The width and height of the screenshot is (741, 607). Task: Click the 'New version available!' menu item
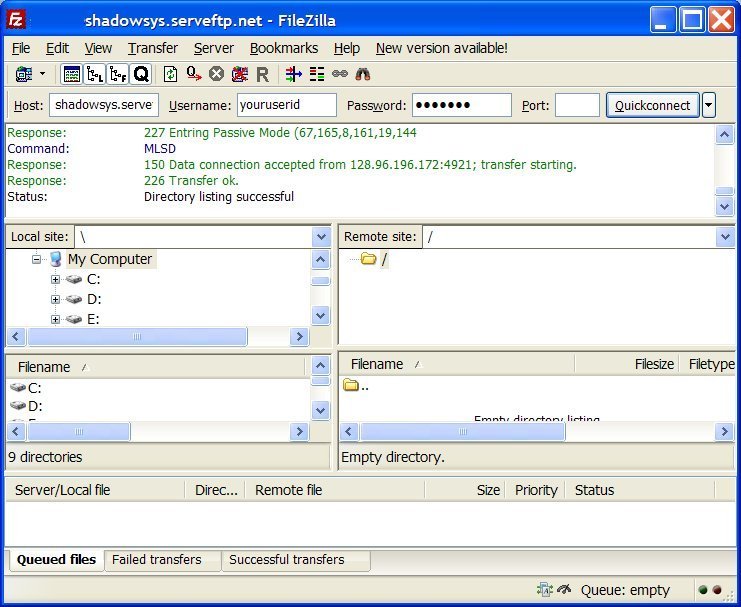442,48
